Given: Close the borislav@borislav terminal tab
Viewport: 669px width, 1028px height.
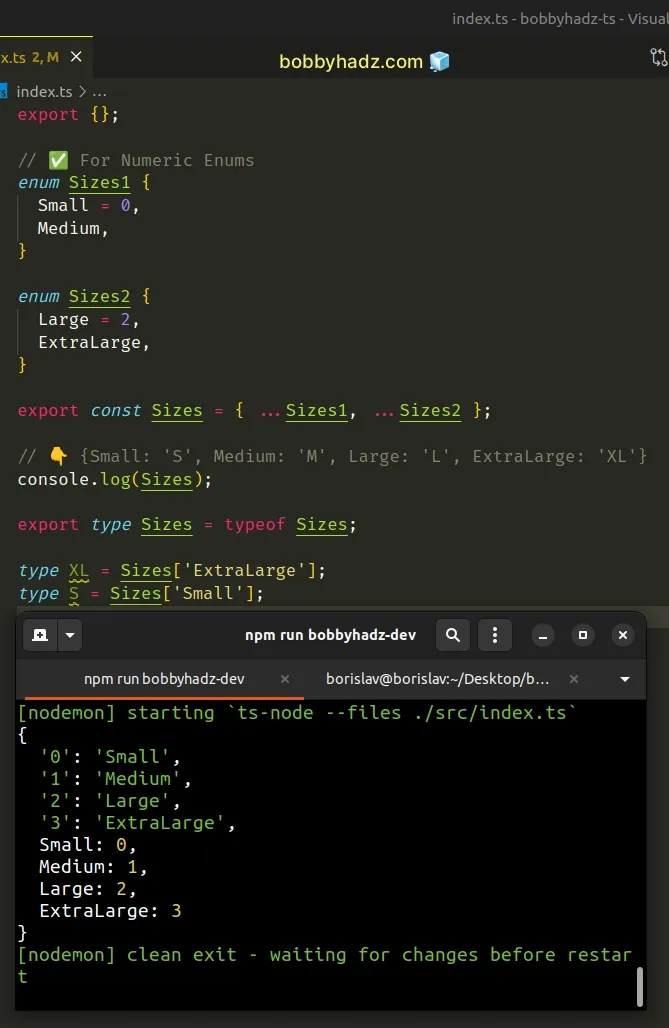Looking at the screenshot, I should [x=574, y=679].
